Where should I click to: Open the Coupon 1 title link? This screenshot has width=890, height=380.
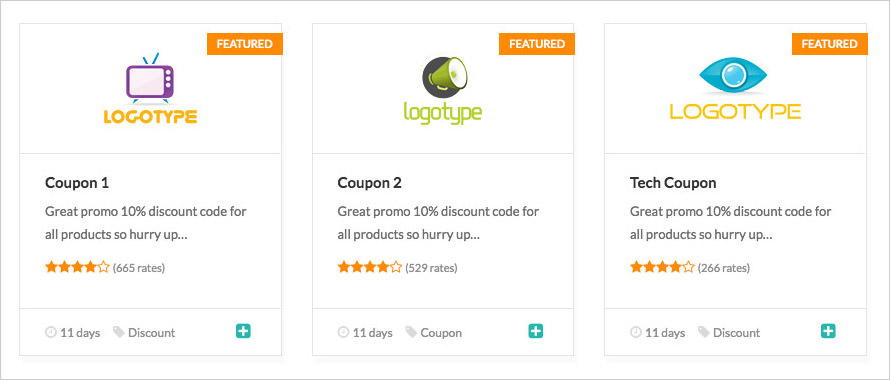pyautogui.click(x=77, y=183)
